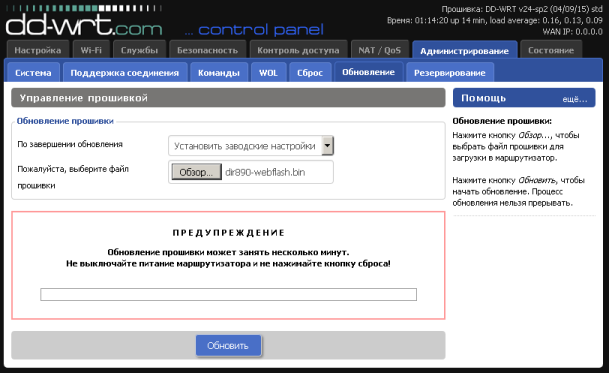Open the ещё... help link

[x=575, y=99]
